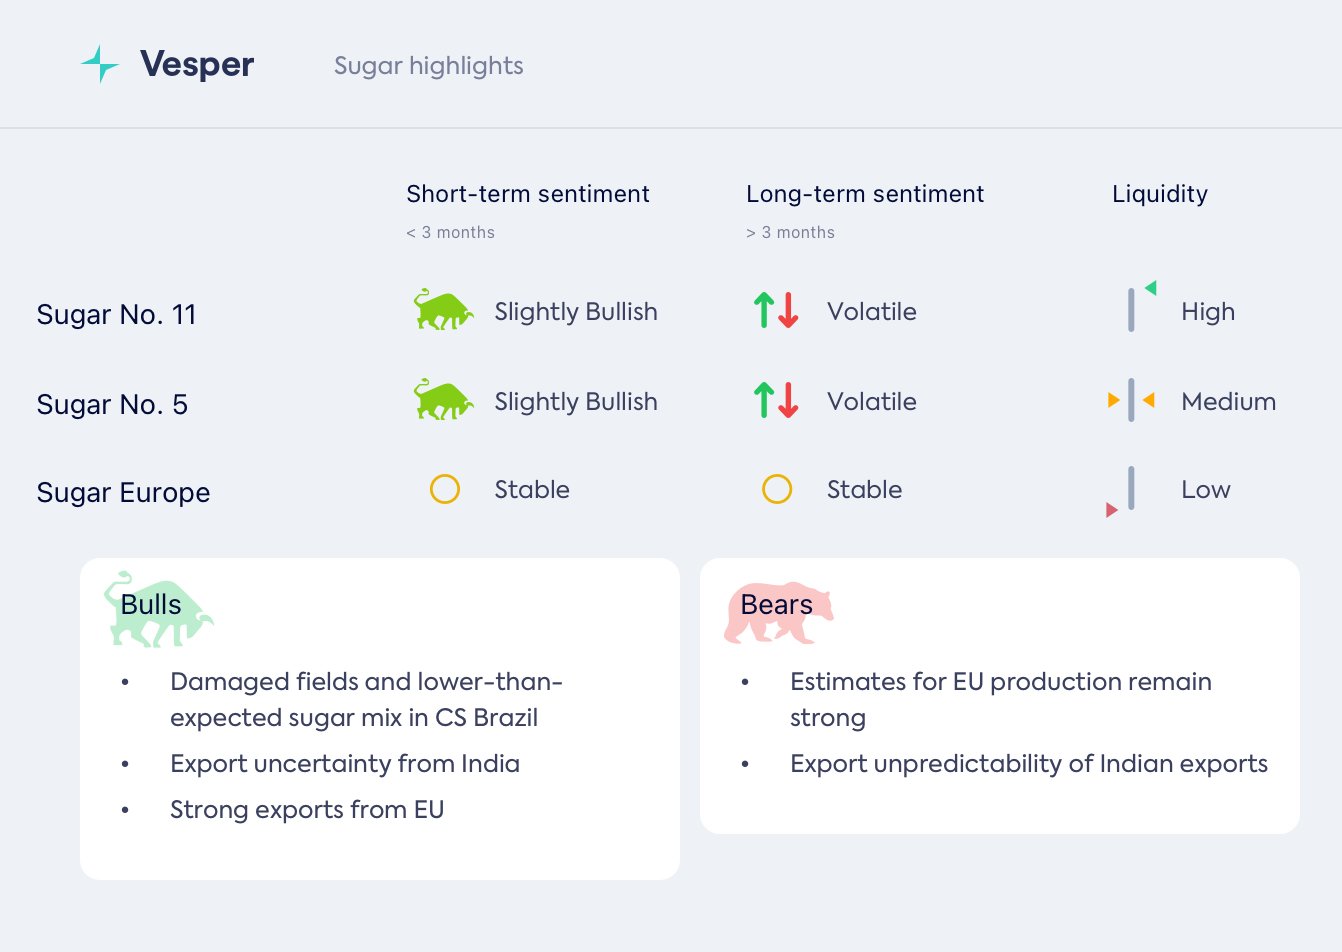The height and width of the screenshot is (952, 1342).
Task: Click the pink bear icon in Bears card
Action: click(778, 612)
